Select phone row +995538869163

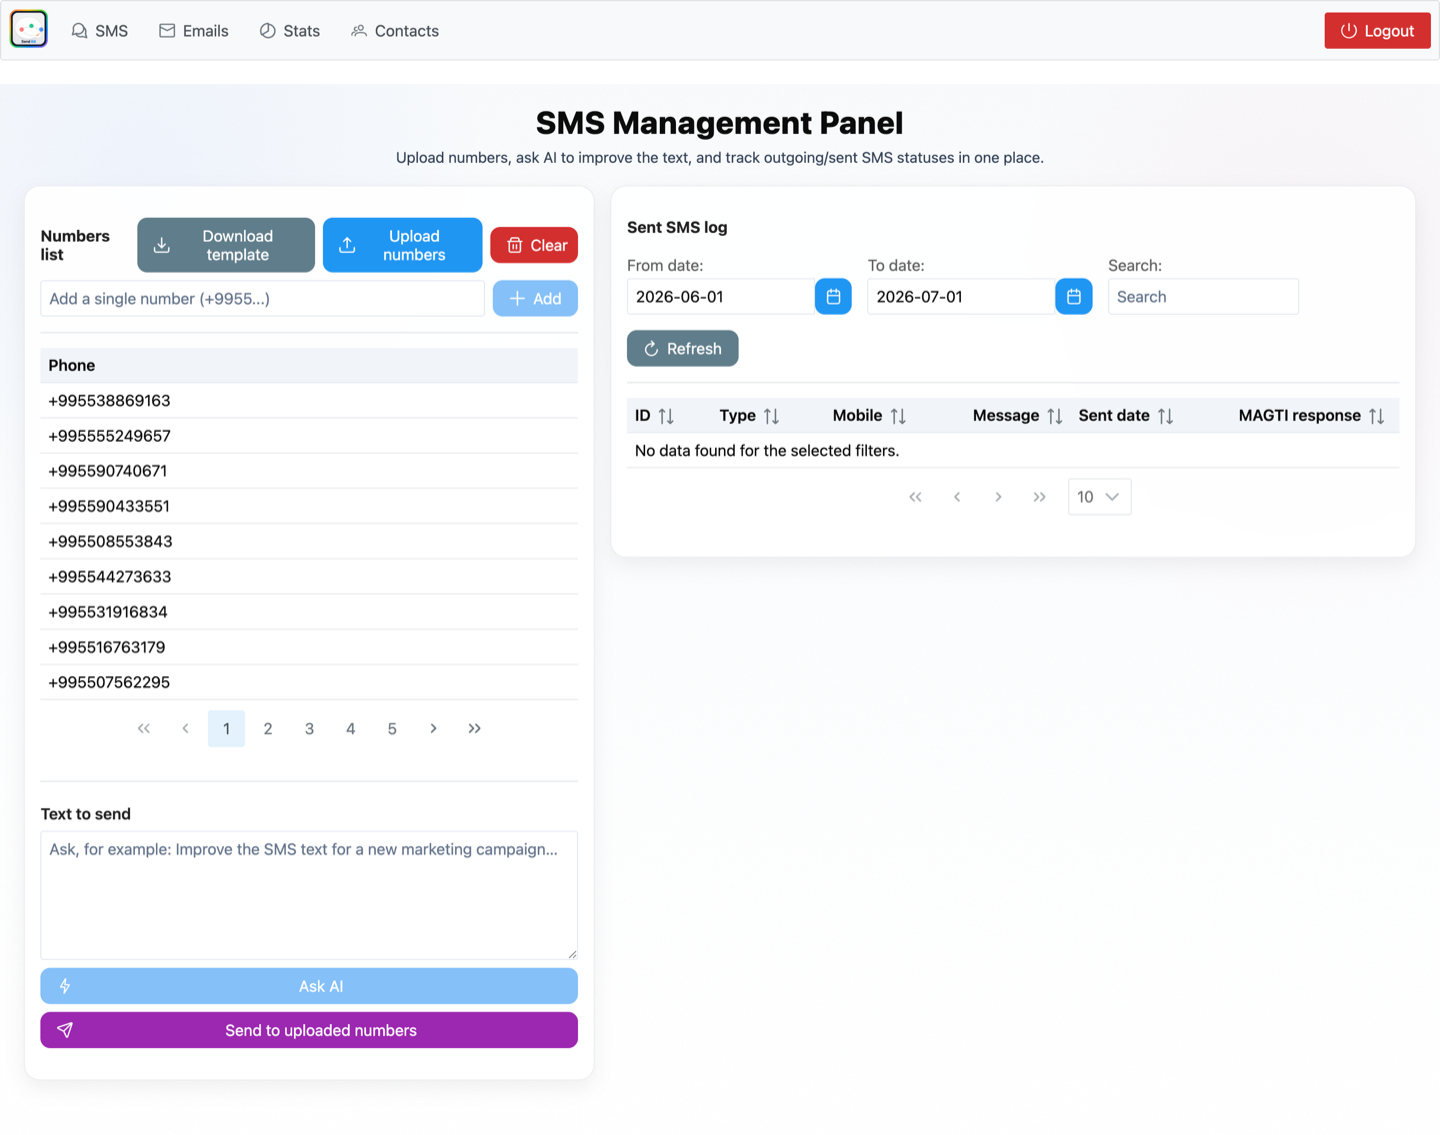tap(309, 401)
